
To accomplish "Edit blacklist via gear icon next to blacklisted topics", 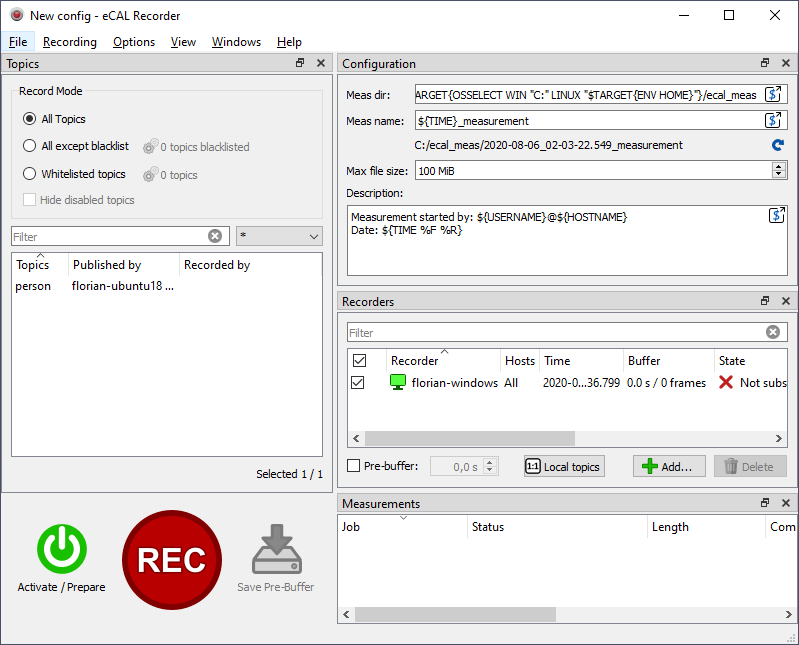I will pyautogui.click(x=150, y=147).
